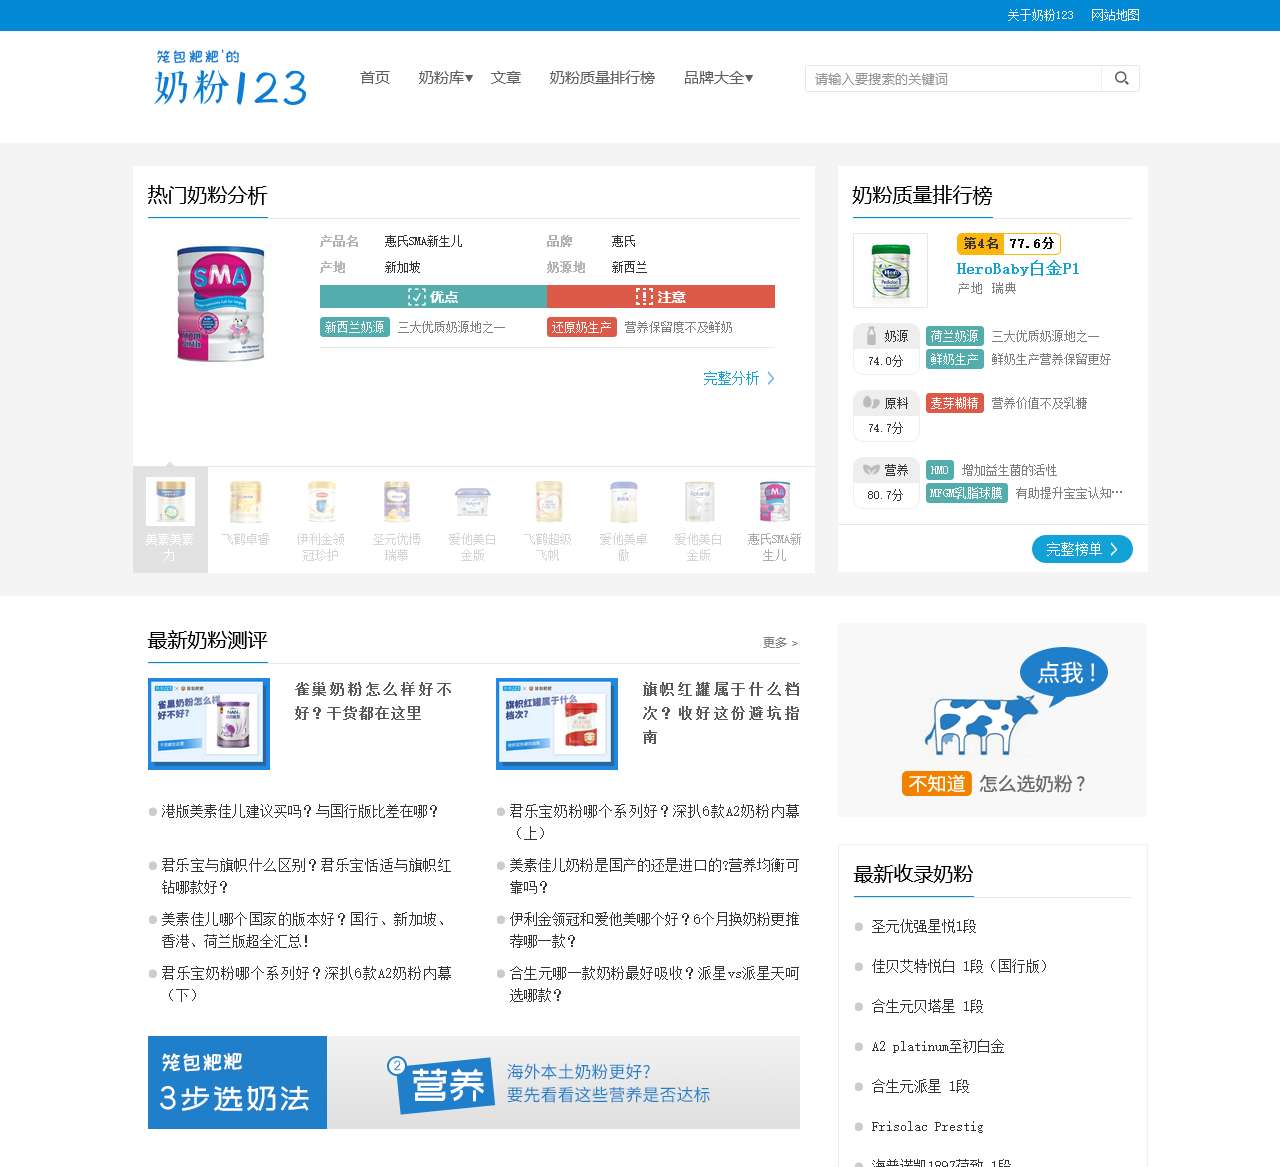Select the 首页 navigation item
The width and height of the screenshot is (1280, 1167).
tap(374, 78)
